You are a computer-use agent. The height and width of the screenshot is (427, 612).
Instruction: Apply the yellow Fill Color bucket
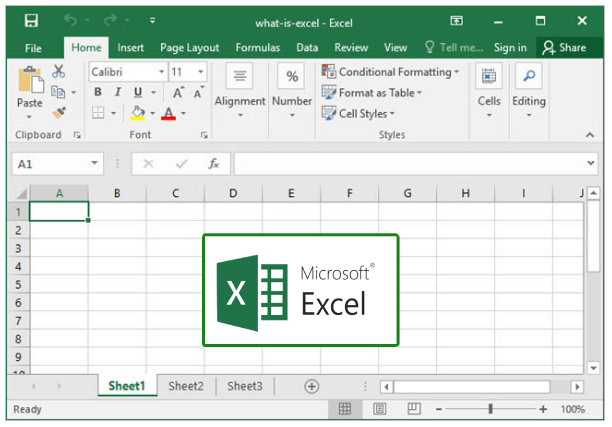tap(138, 113)
